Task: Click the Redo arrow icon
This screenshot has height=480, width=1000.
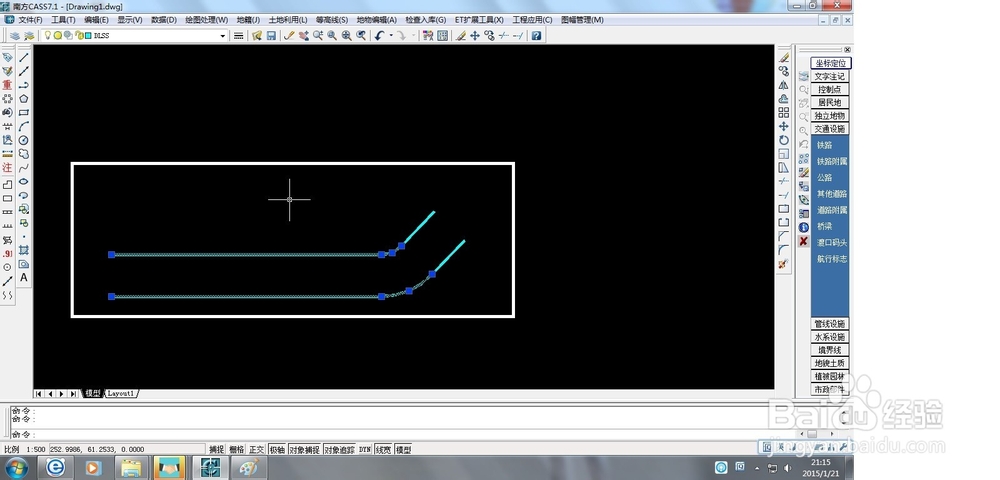Action: pyautogui.click(x=401, y=36)
